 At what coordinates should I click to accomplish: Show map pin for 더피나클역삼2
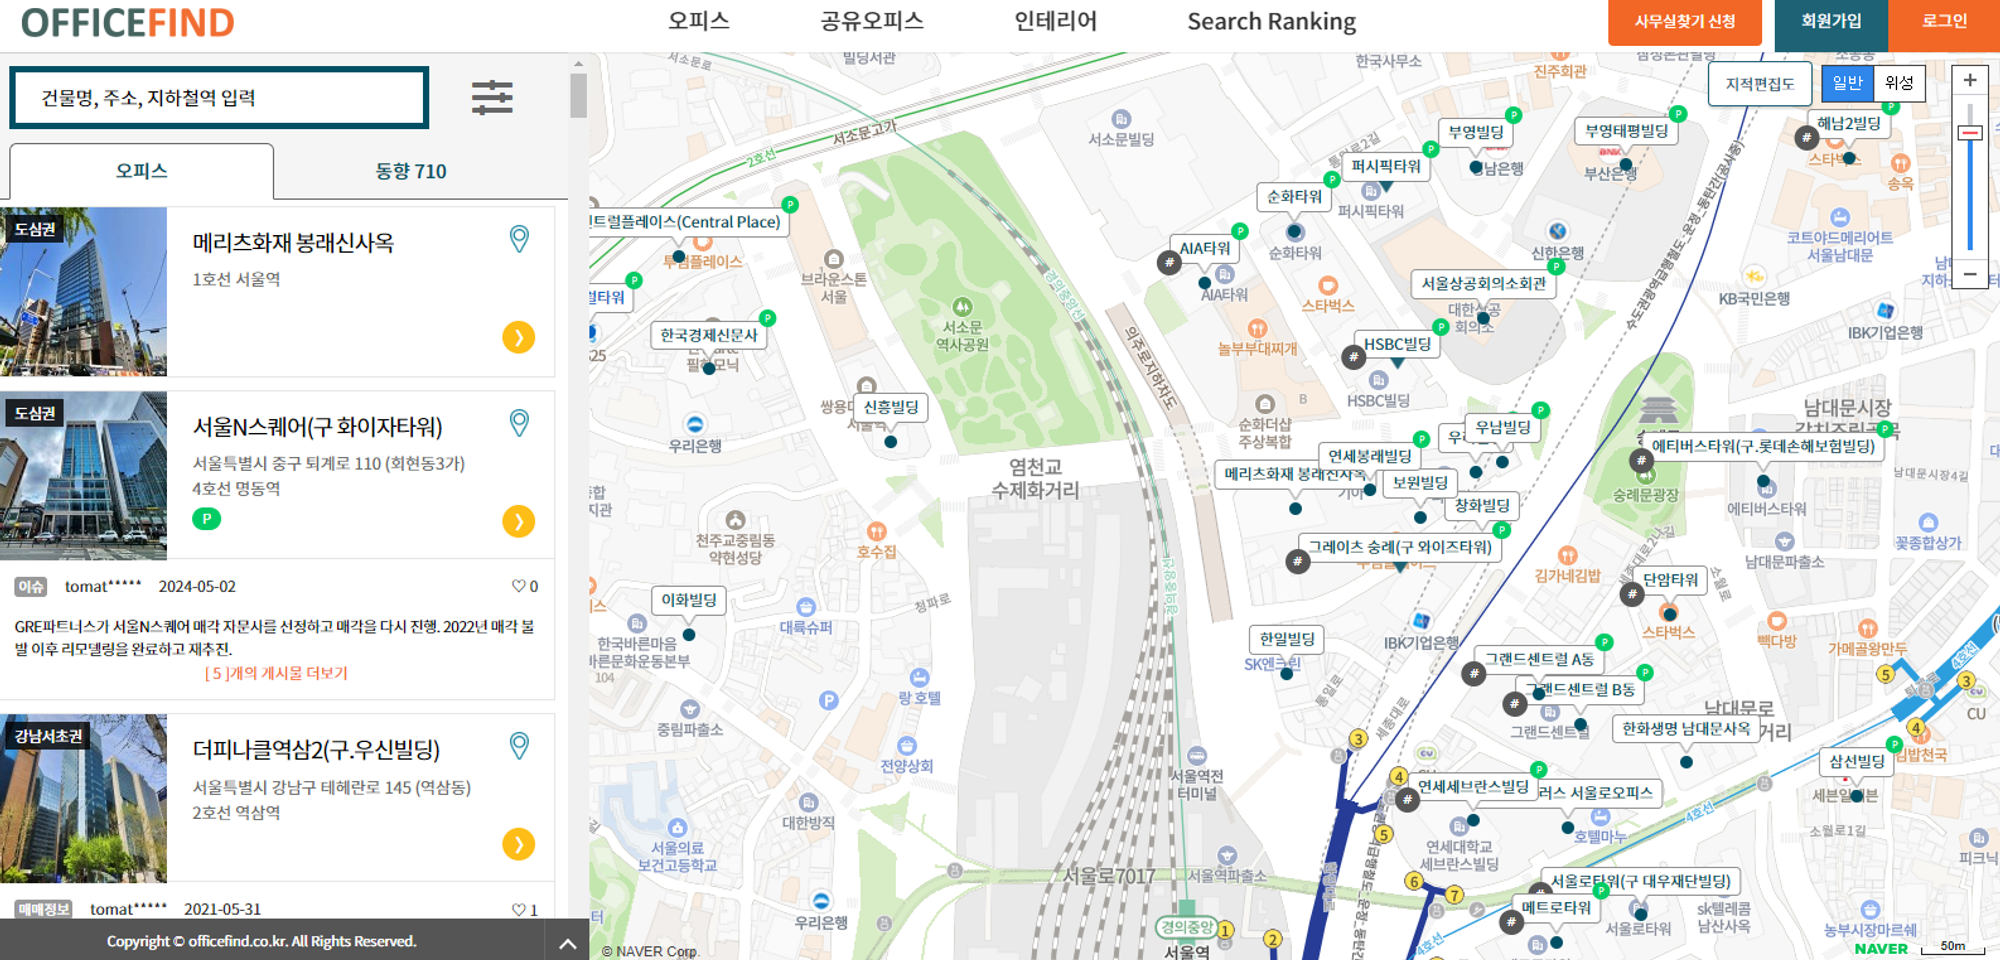point(519,746)
